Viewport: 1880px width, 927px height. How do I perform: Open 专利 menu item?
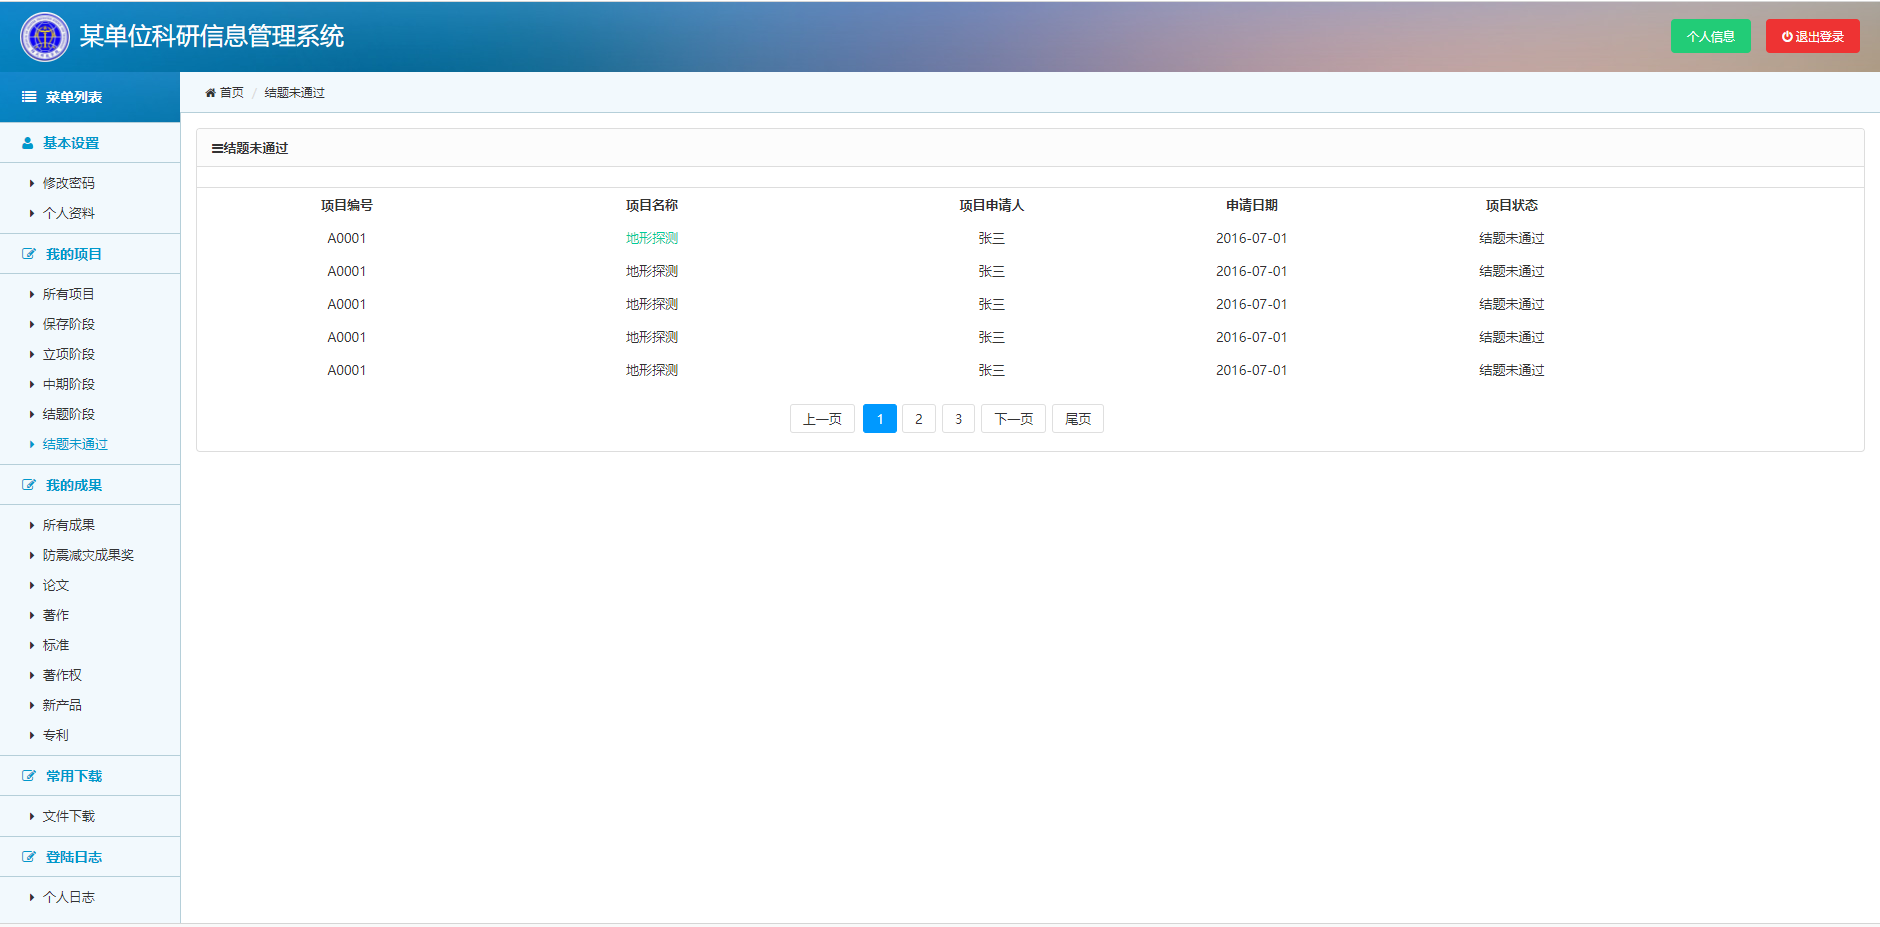56,735
